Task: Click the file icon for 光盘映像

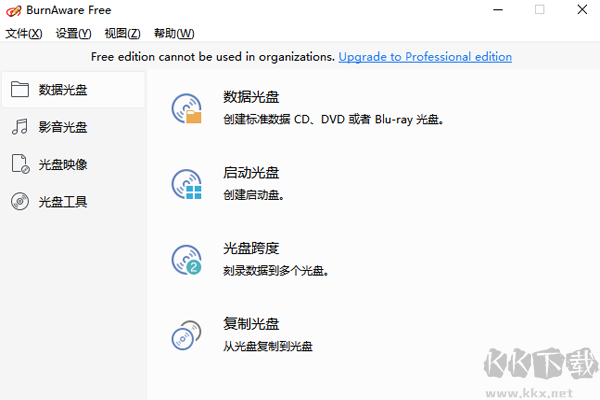Action: pos(20,164)
